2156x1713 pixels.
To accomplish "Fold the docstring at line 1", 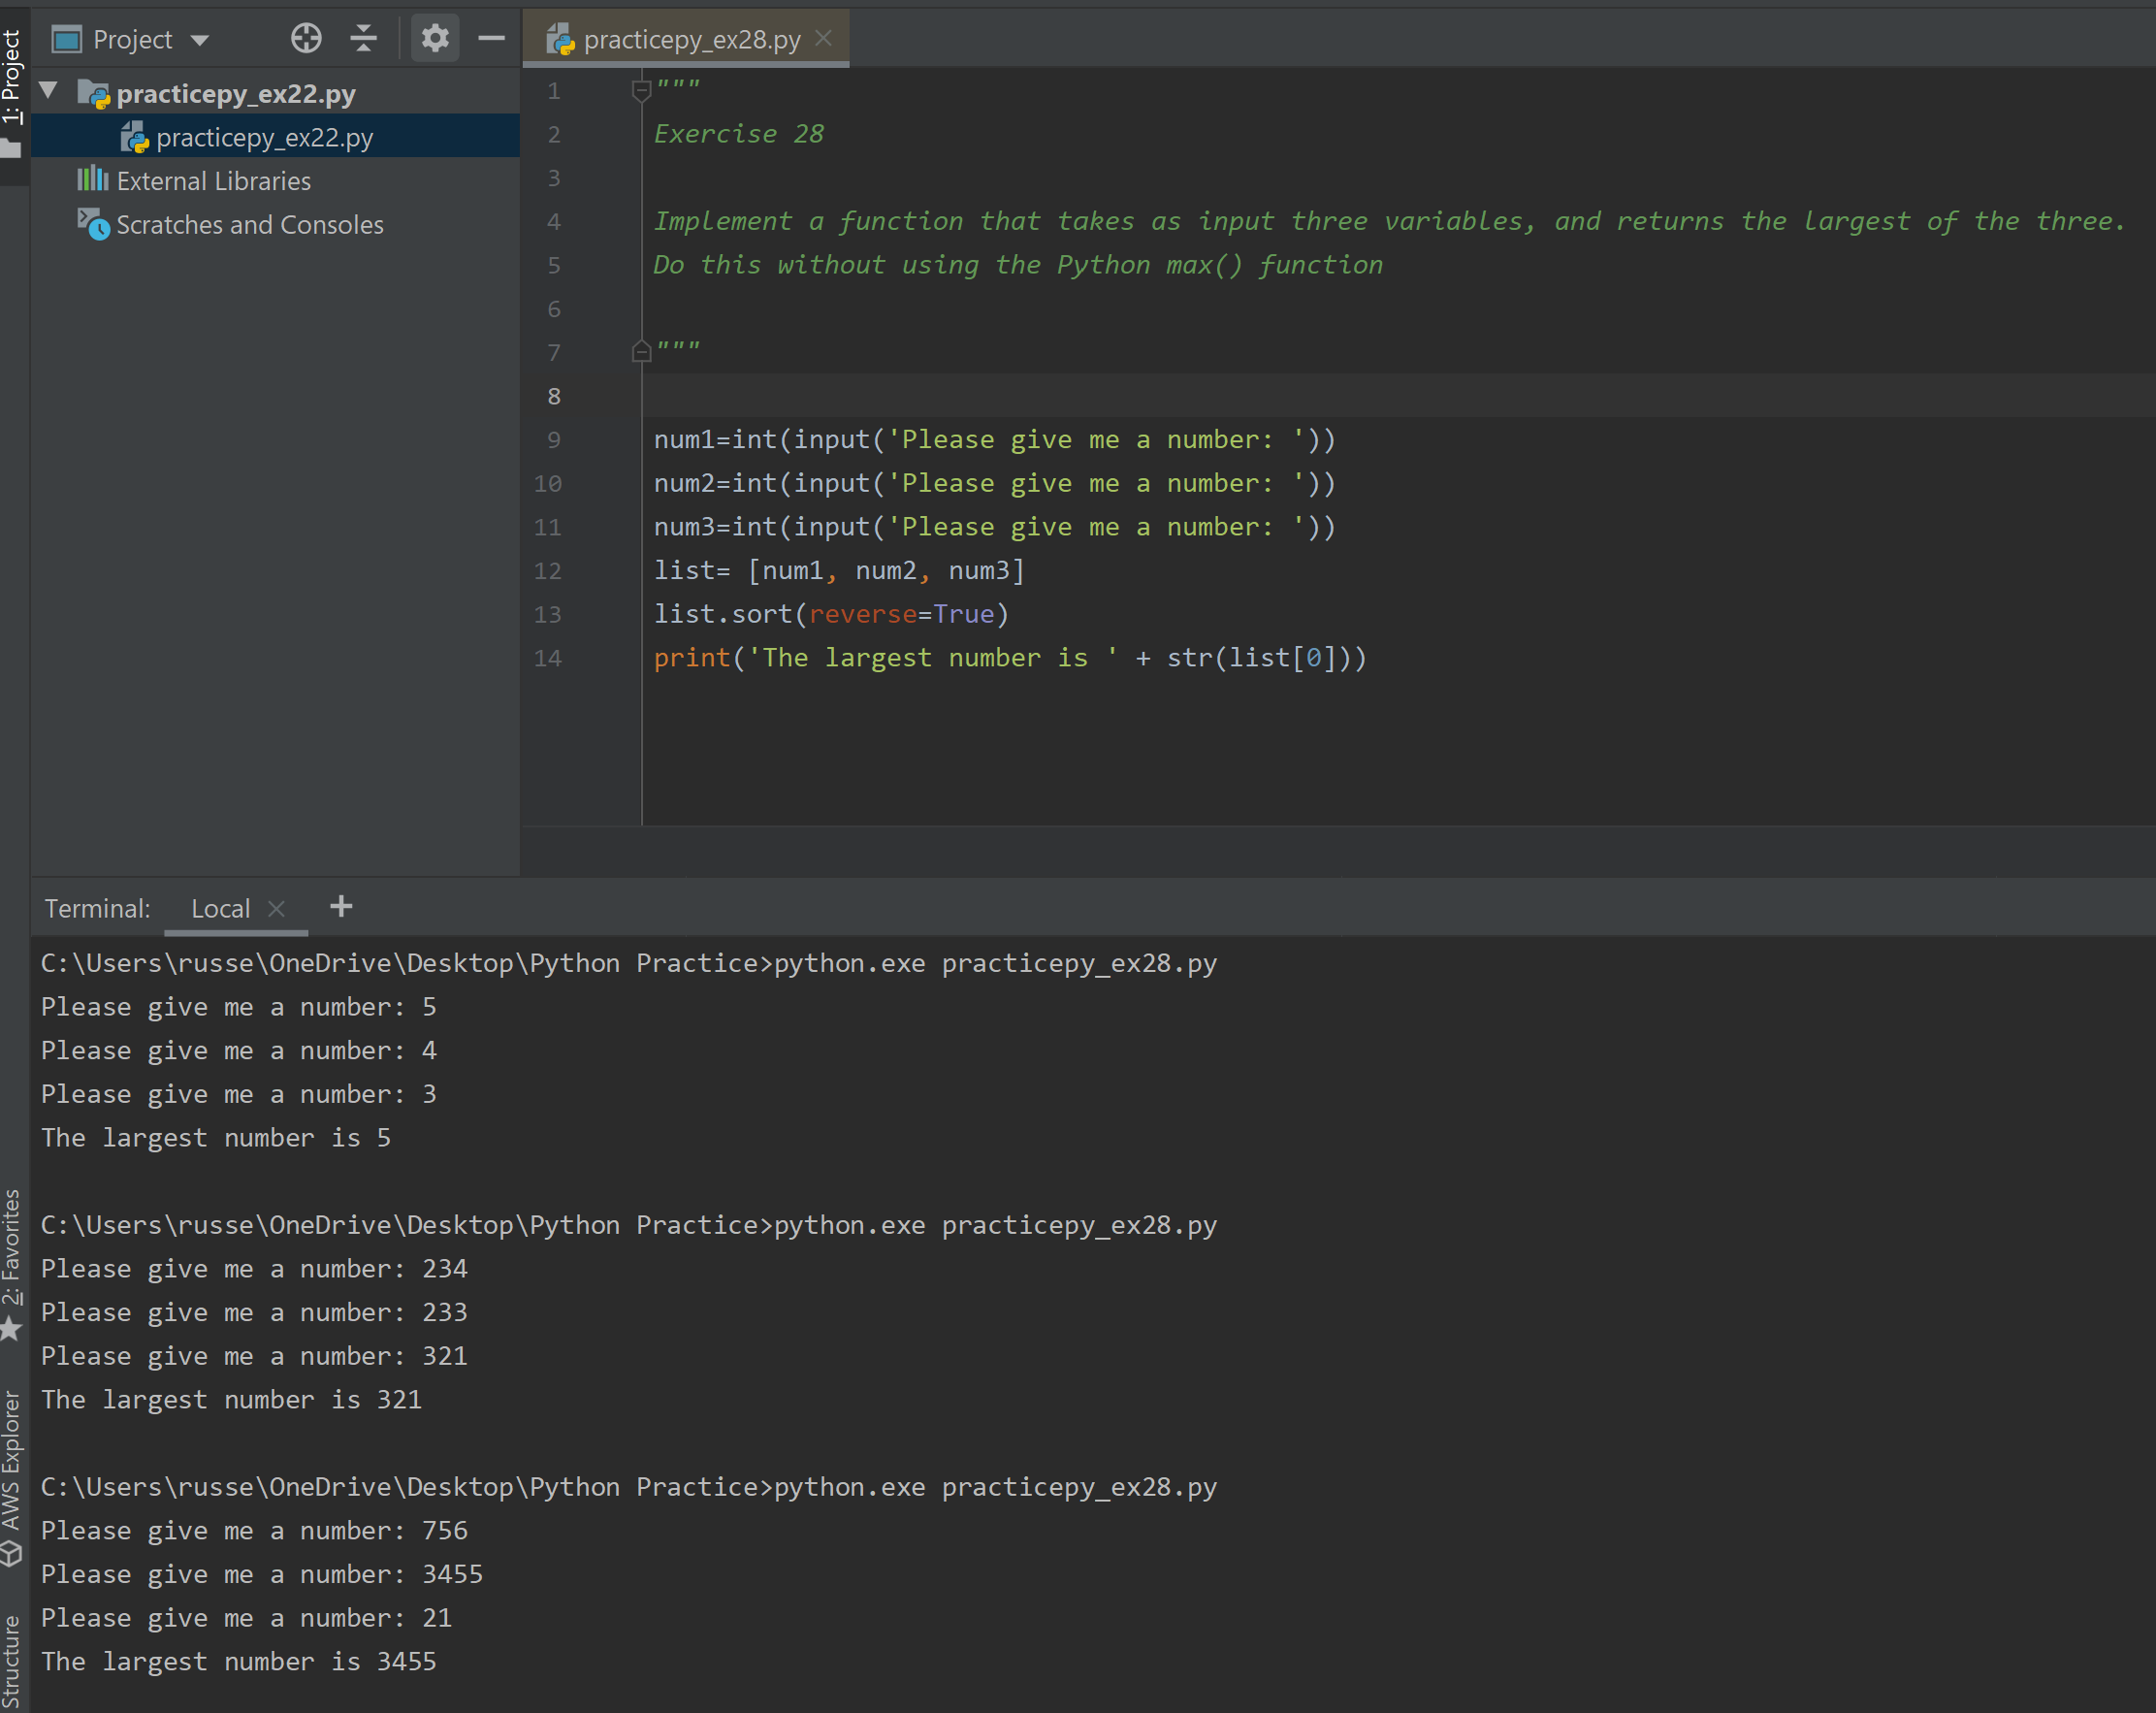I will pyautogui.click(x=641, y=91).
